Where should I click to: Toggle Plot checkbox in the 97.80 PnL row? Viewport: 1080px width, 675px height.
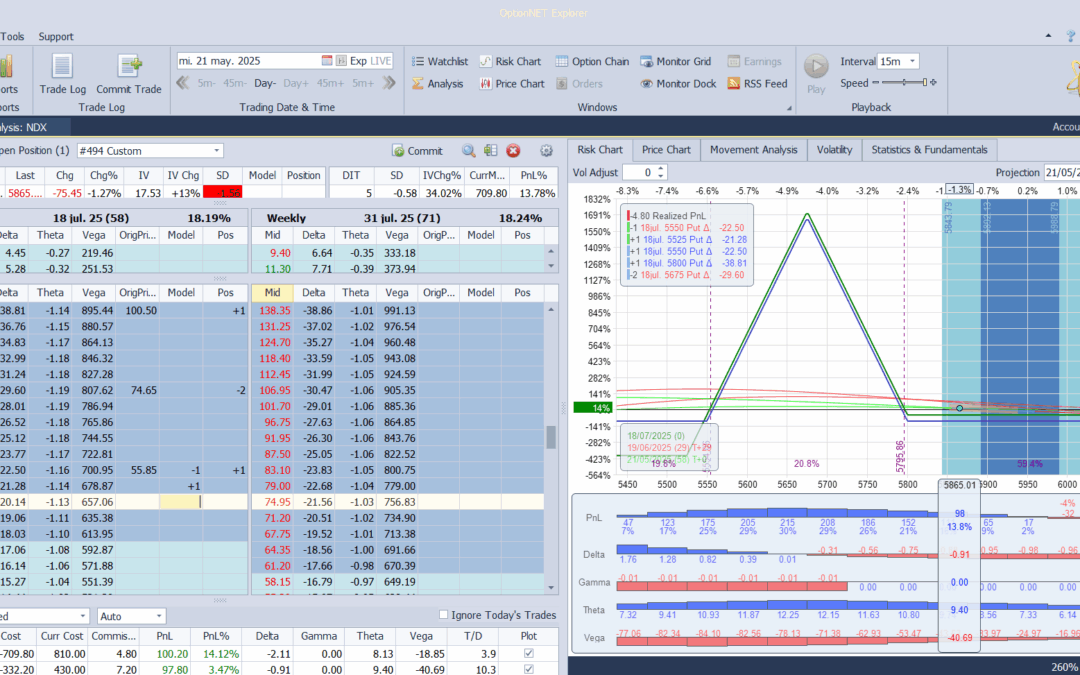pyautogui.click(x=528, y=669)
